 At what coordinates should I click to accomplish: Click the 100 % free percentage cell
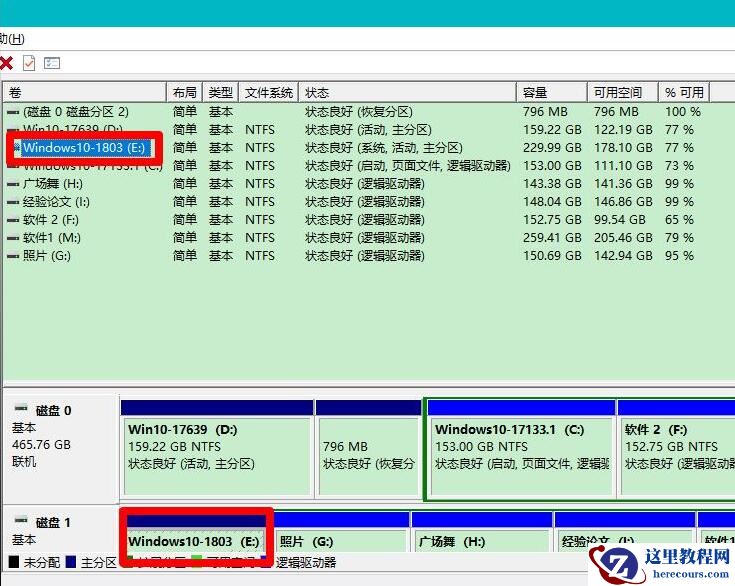[x=683, y=112]
